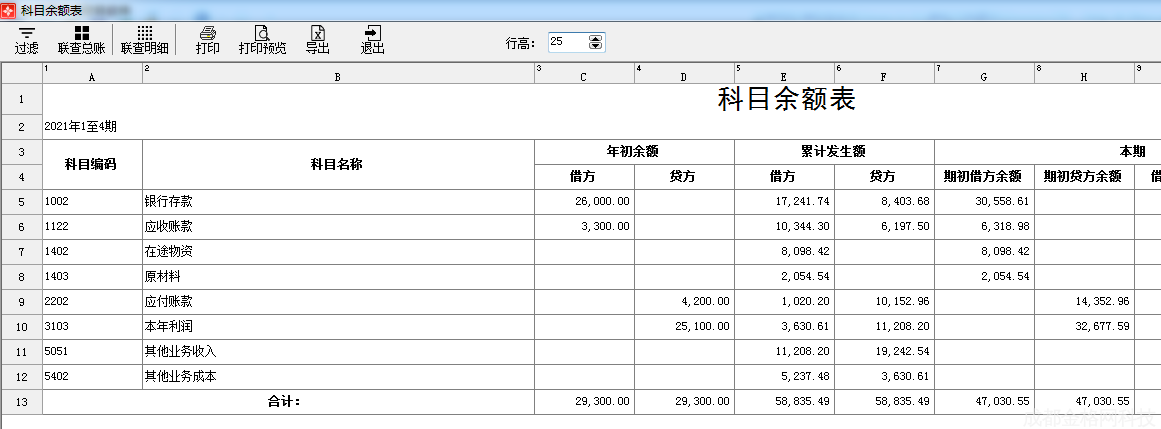This screenshot has width=1161, height=429.
Task: Click the 银行存款 account name cell
Action: pyautogui.click(x=338, y=201)
